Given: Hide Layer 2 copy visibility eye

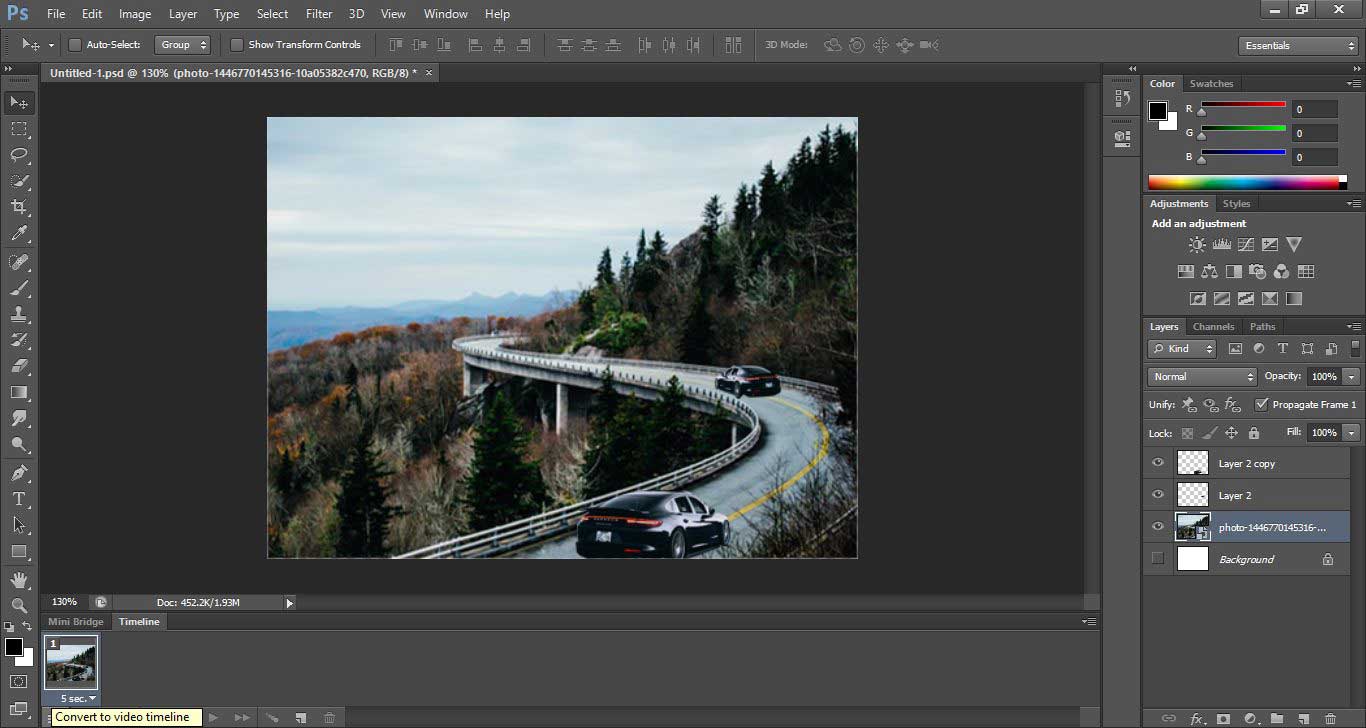Looking at the screenshot, I should coord(1158,463).
